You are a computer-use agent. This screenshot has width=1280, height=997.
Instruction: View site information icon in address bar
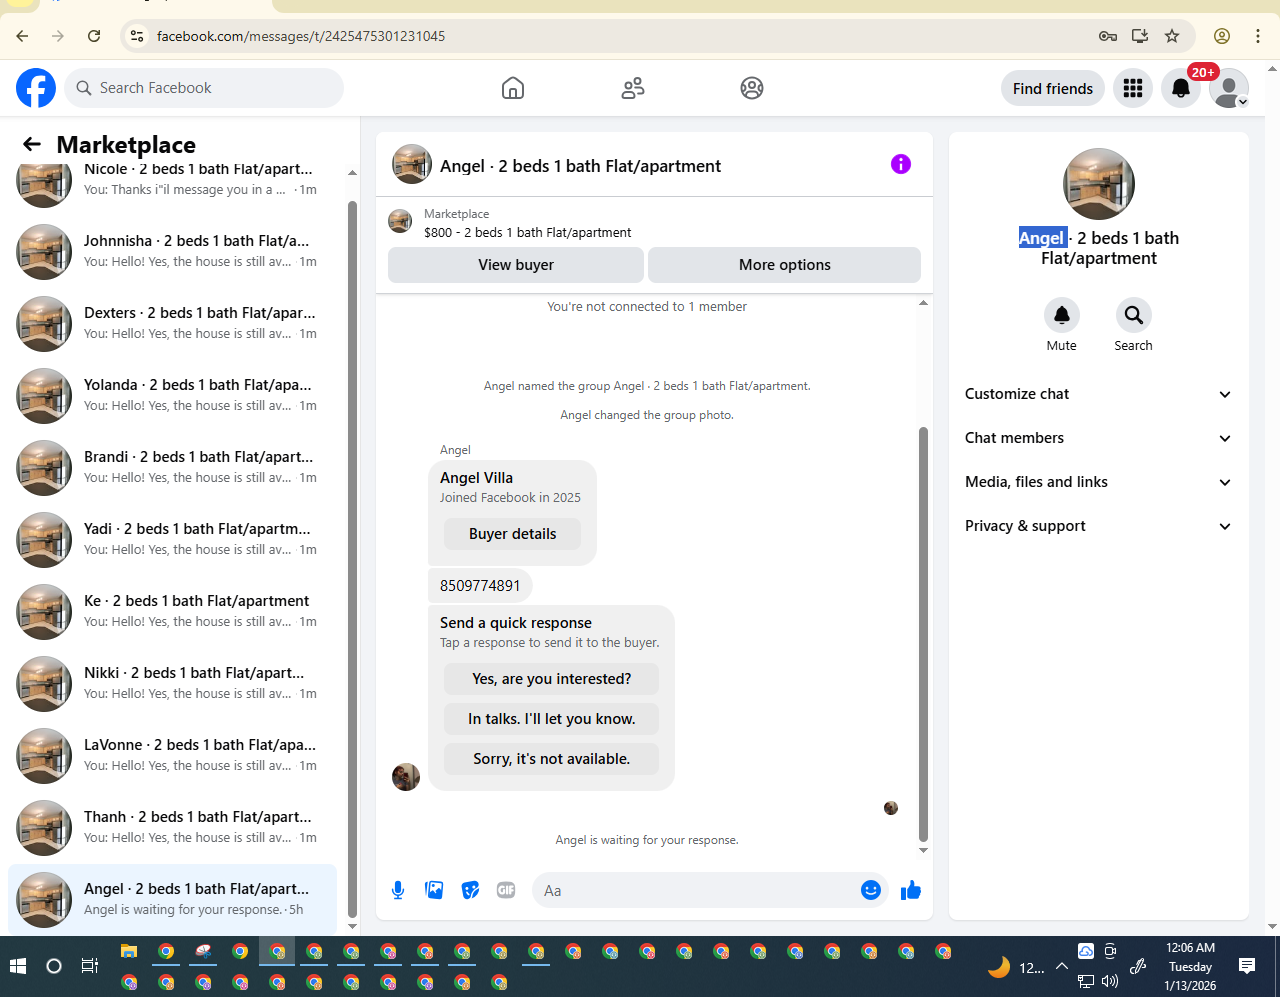pos(138,36)
